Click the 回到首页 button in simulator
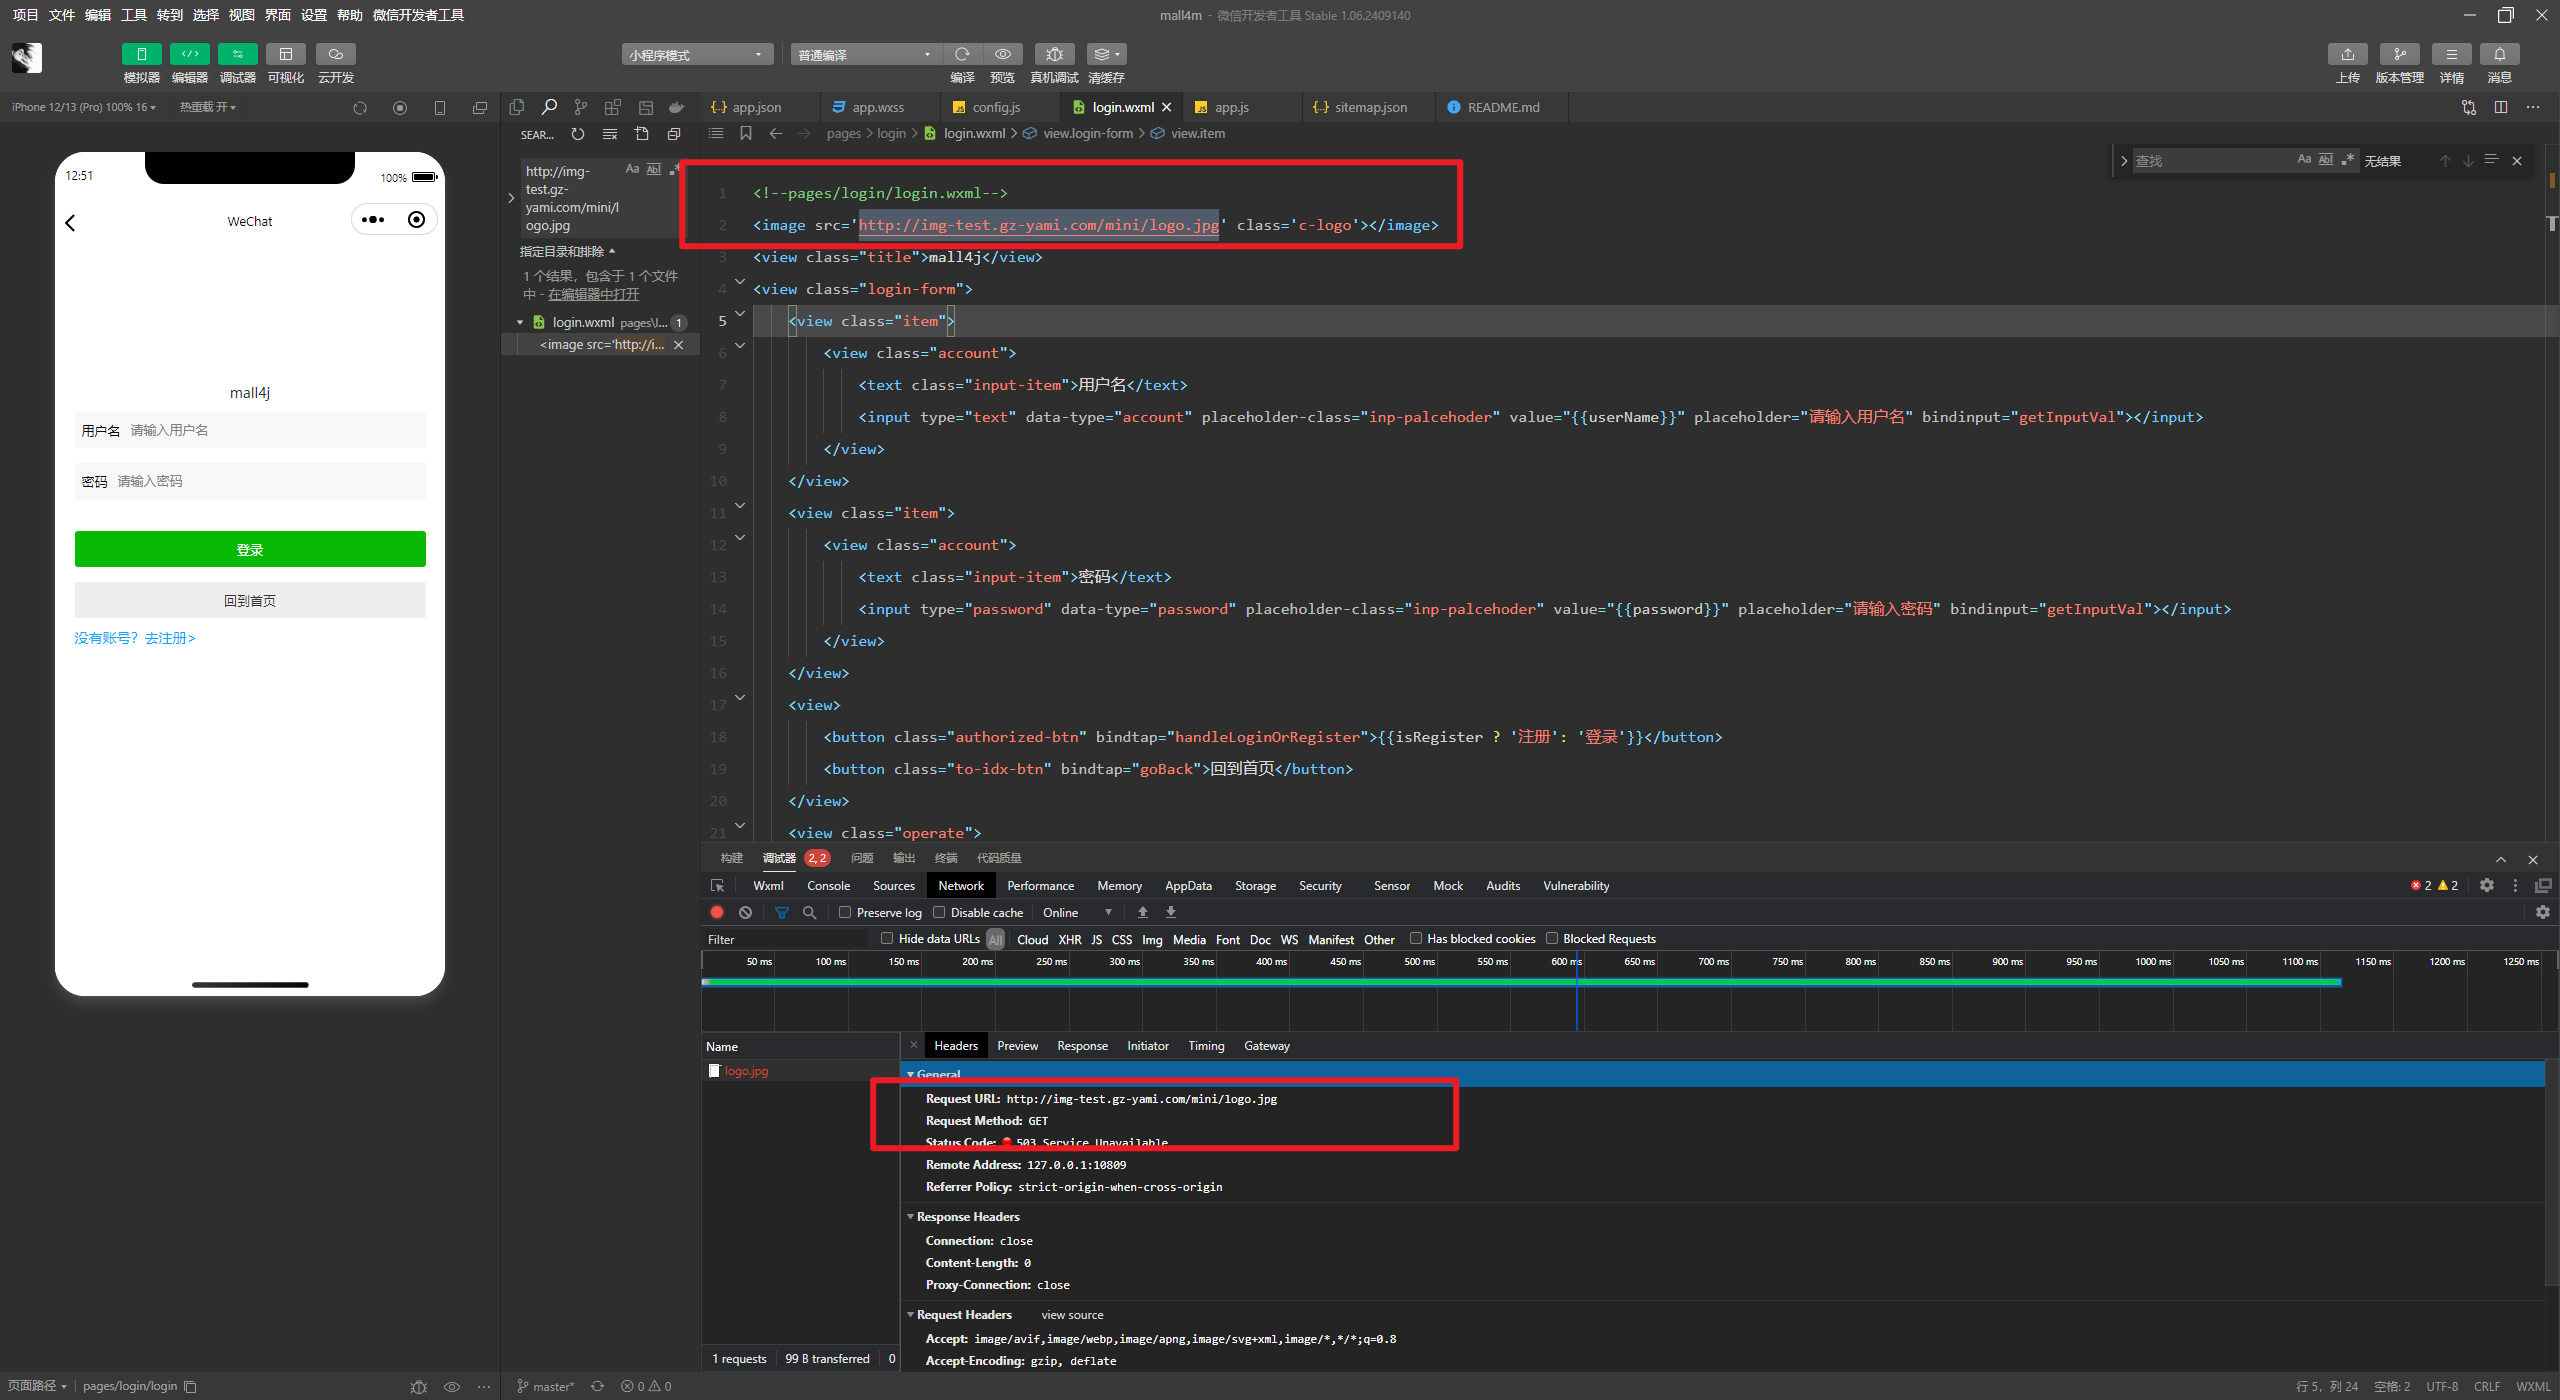Image resolution: width=2560 pixels, height=1400 pixels. (250, 600)
